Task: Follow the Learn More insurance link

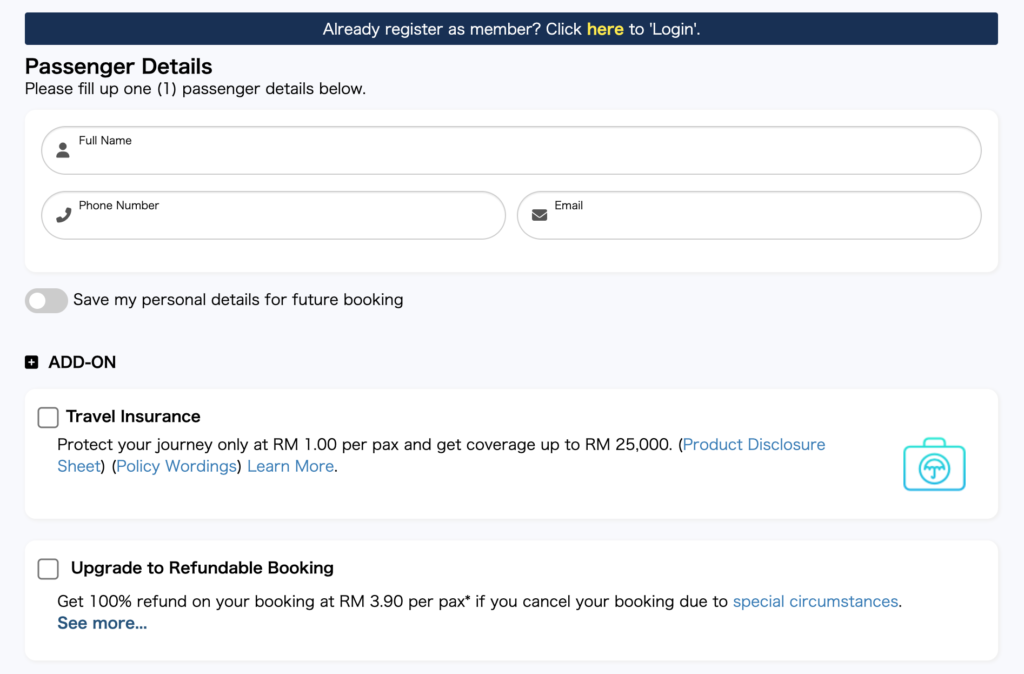Action: (290, 466)
